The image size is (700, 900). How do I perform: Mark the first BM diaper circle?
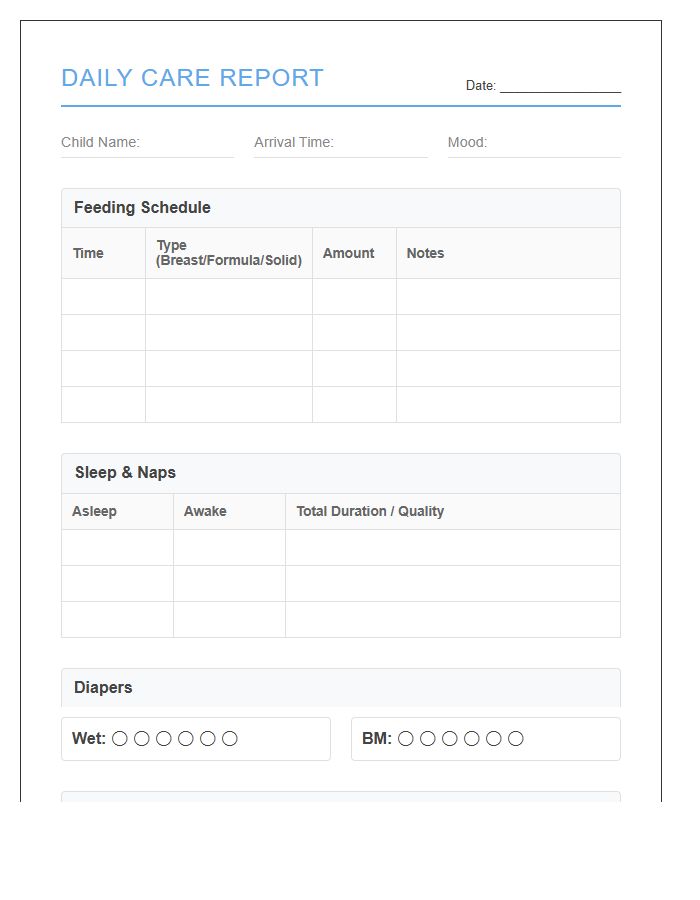click(406, 739)
